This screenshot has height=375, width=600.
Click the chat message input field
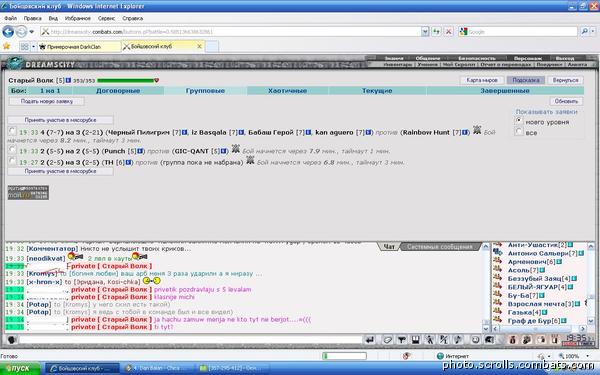point(191,339)
